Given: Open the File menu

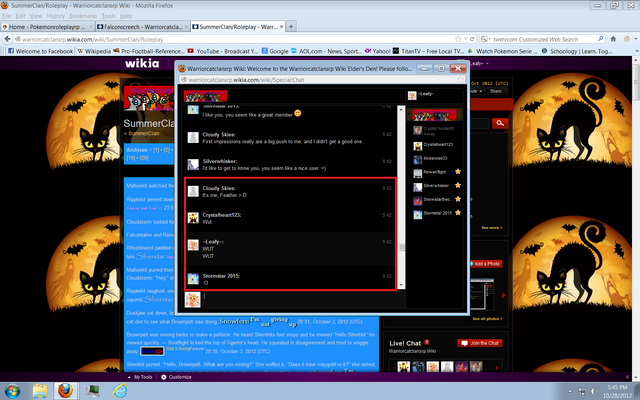Looking at the screenshot, I should [x=7, y=16].
